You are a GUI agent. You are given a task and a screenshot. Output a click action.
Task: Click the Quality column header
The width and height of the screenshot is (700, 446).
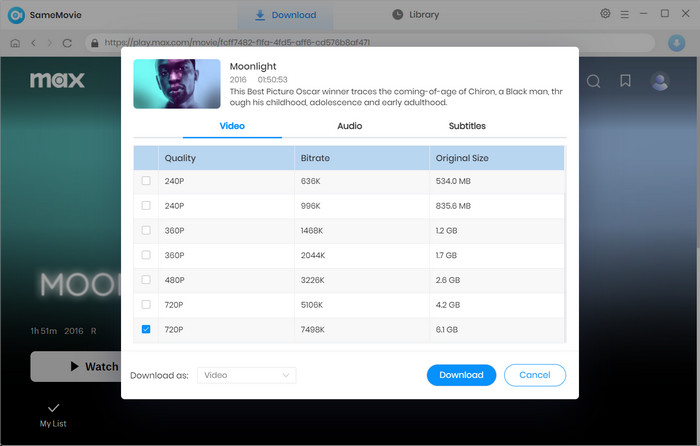[226, 158]
